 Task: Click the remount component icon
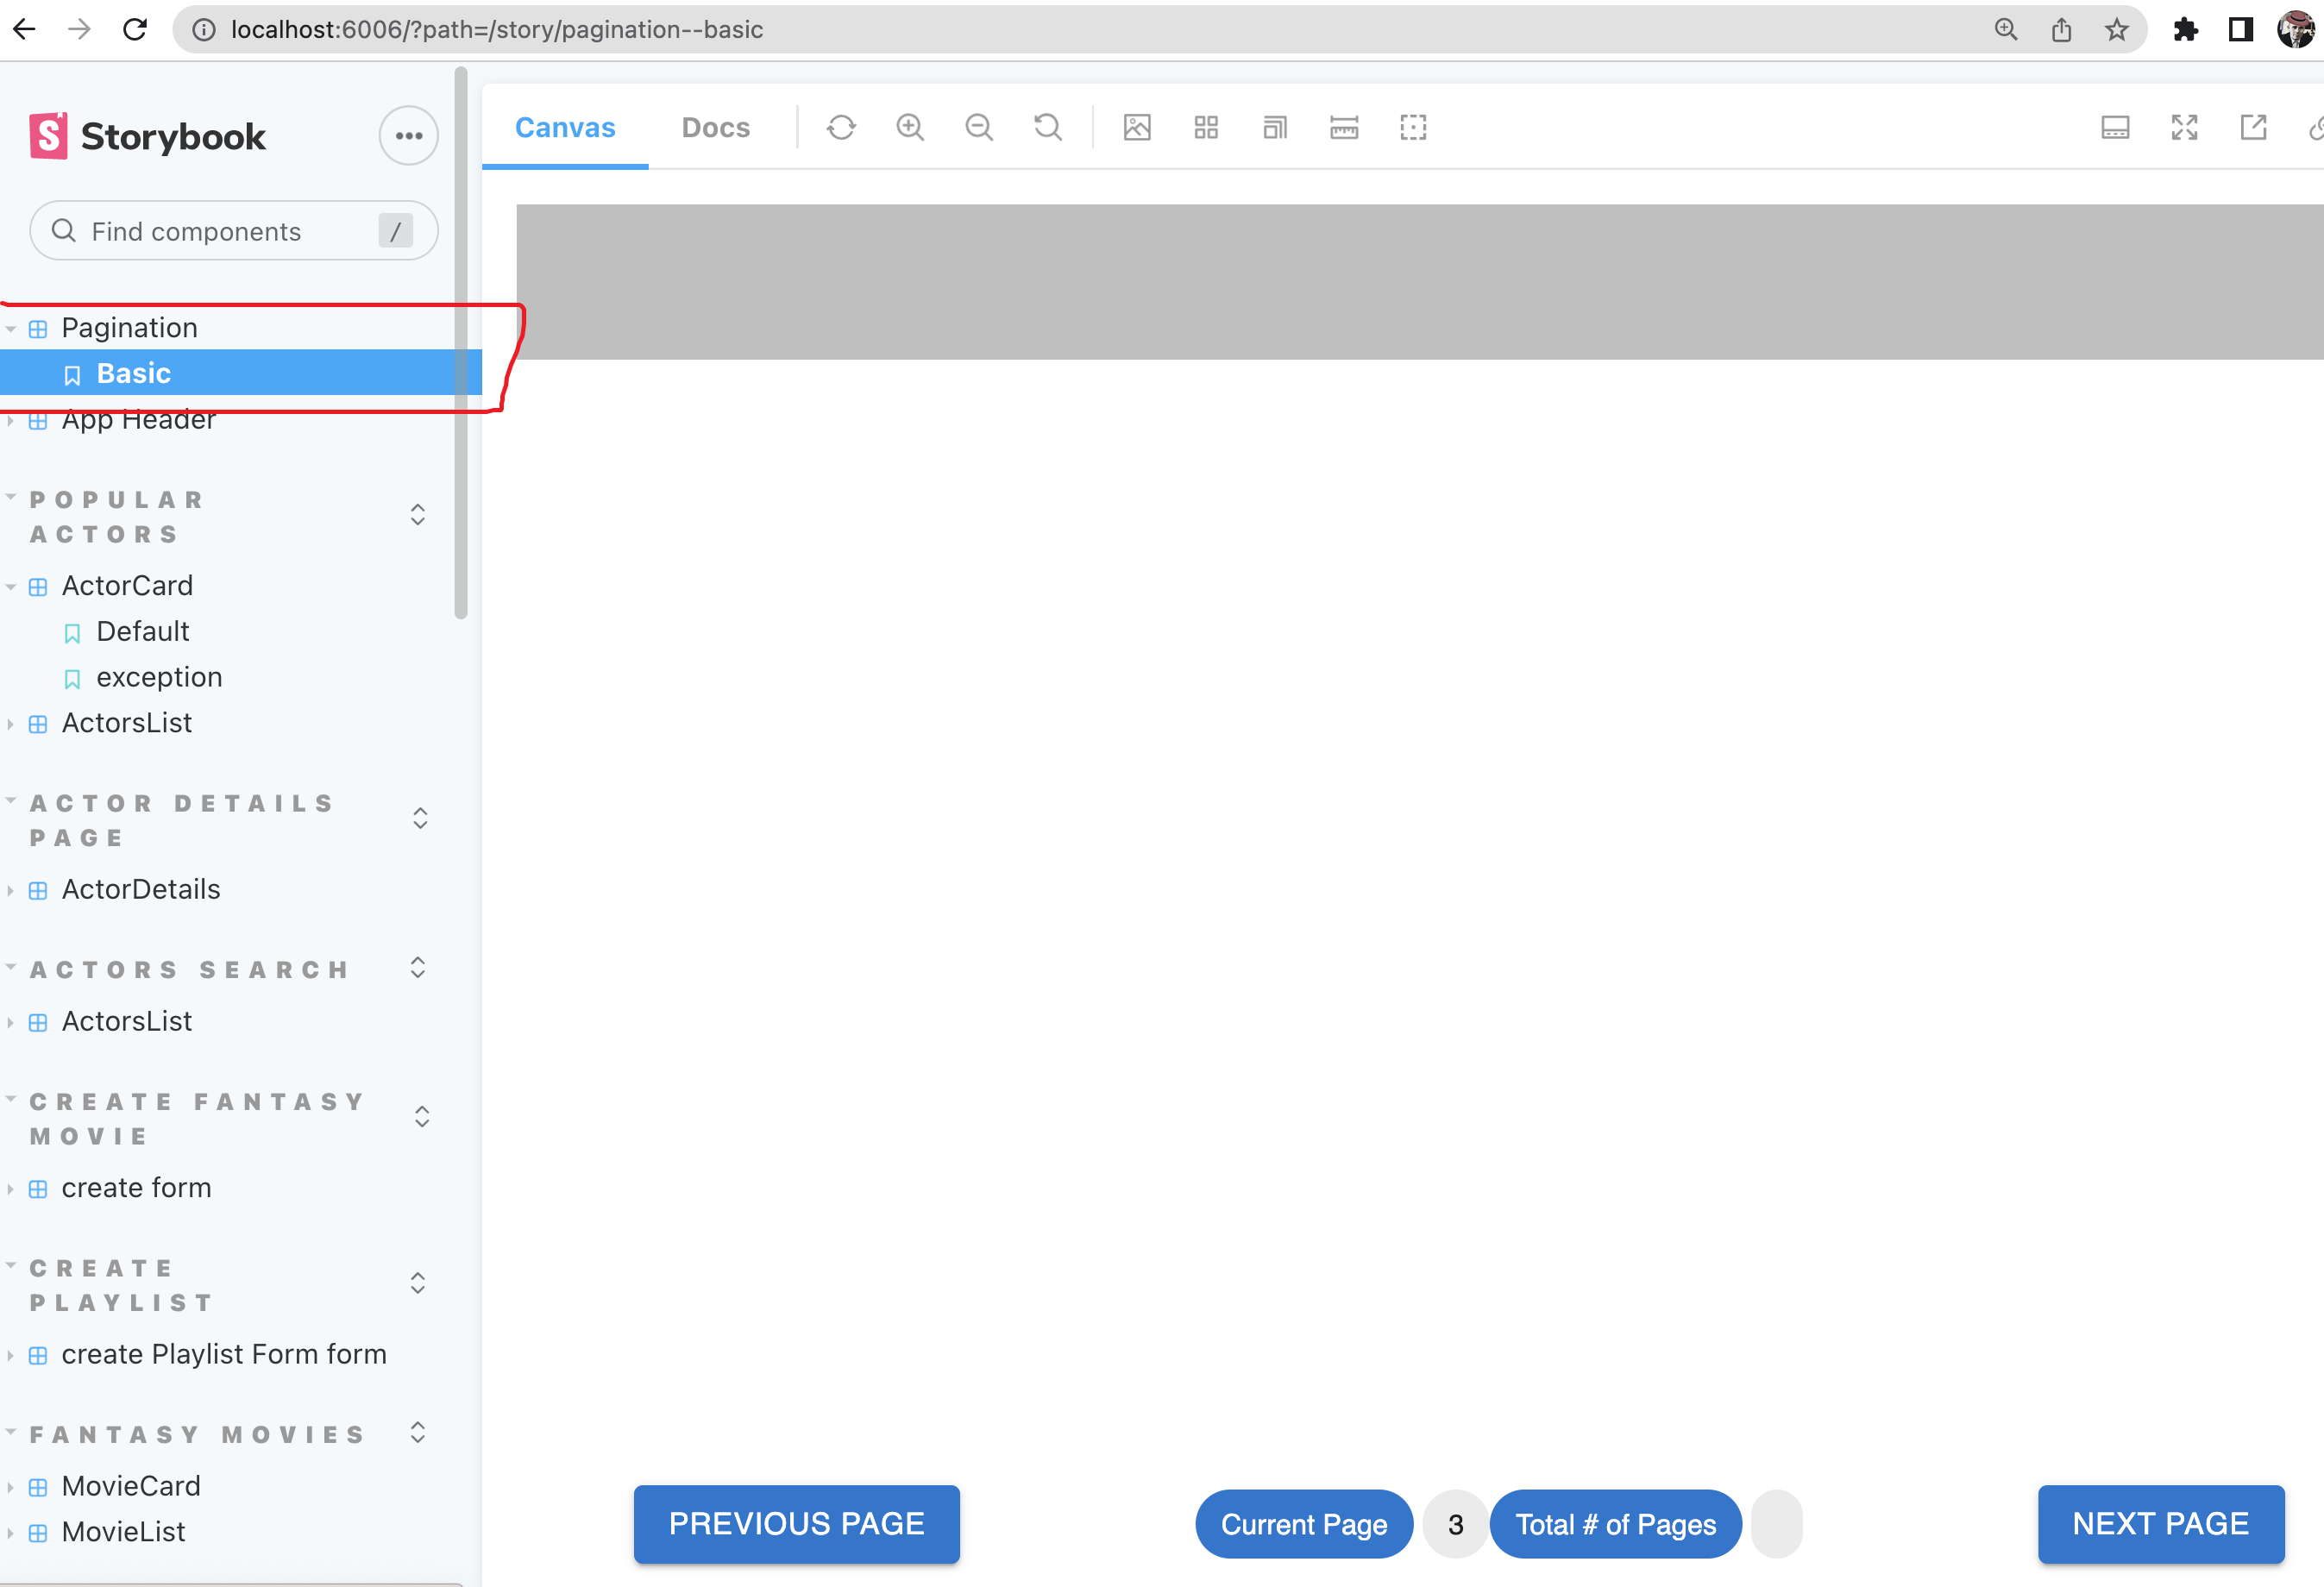coord(841,128)
